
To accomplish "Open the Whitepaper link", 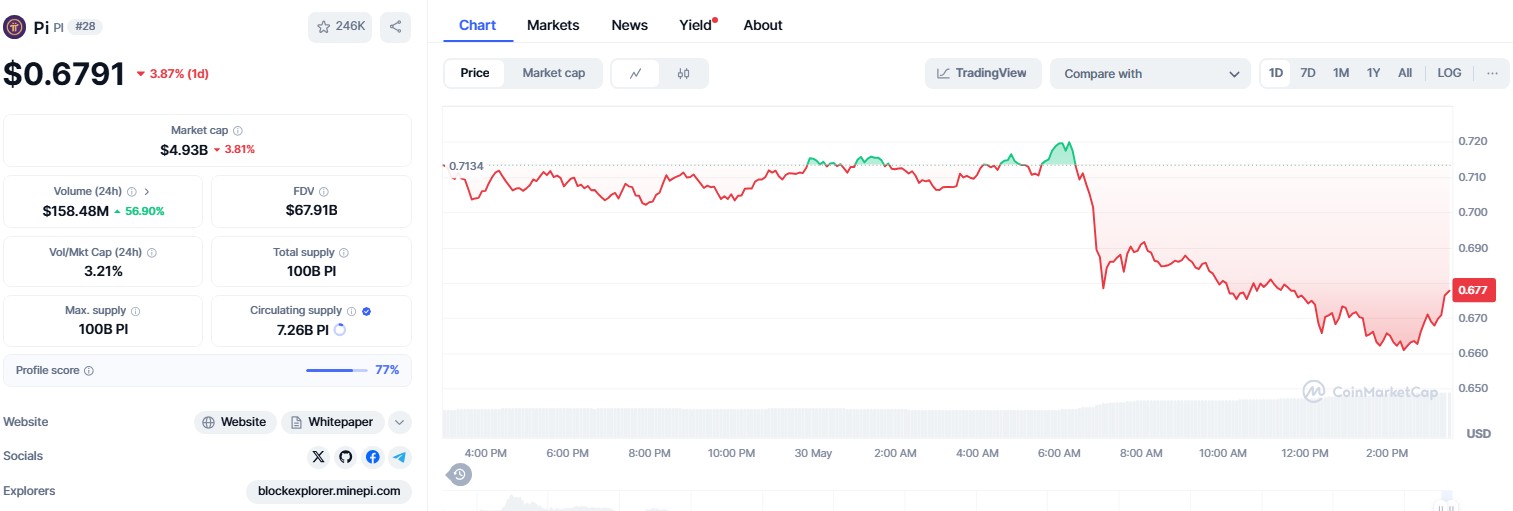I will pos(332,422).
